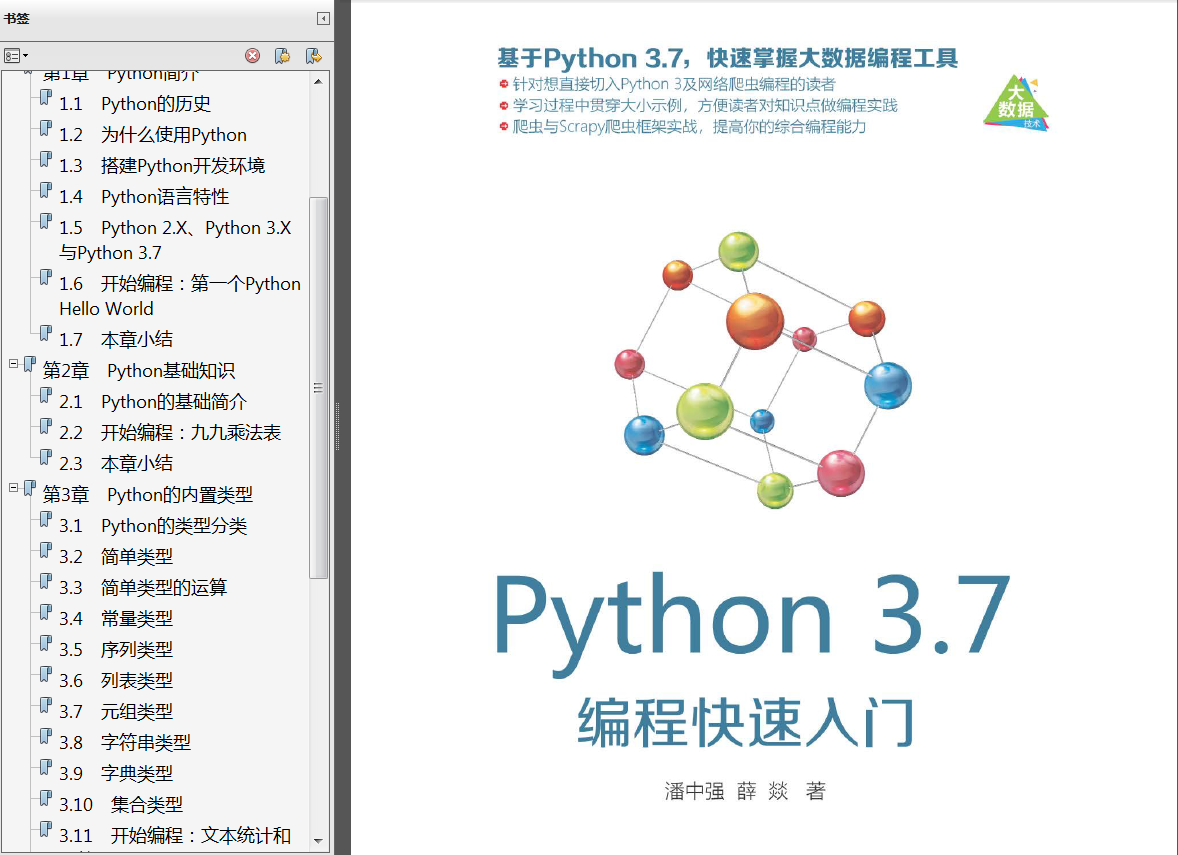Select bookmark 1.6 开始编程：第一个Python Hello World

coord(180,296)
